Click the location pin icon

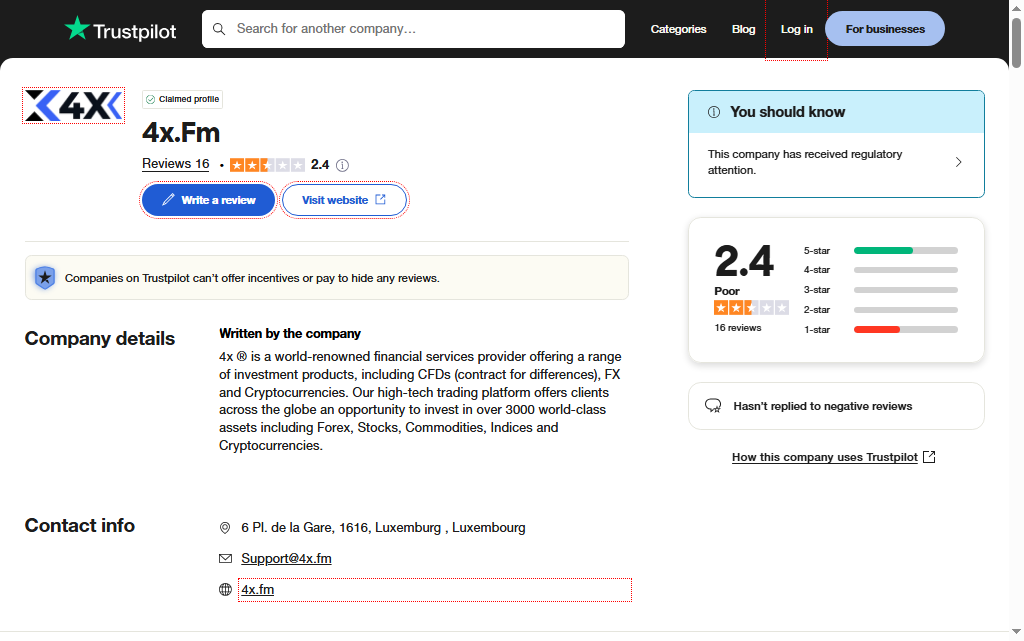click(225, 527)
